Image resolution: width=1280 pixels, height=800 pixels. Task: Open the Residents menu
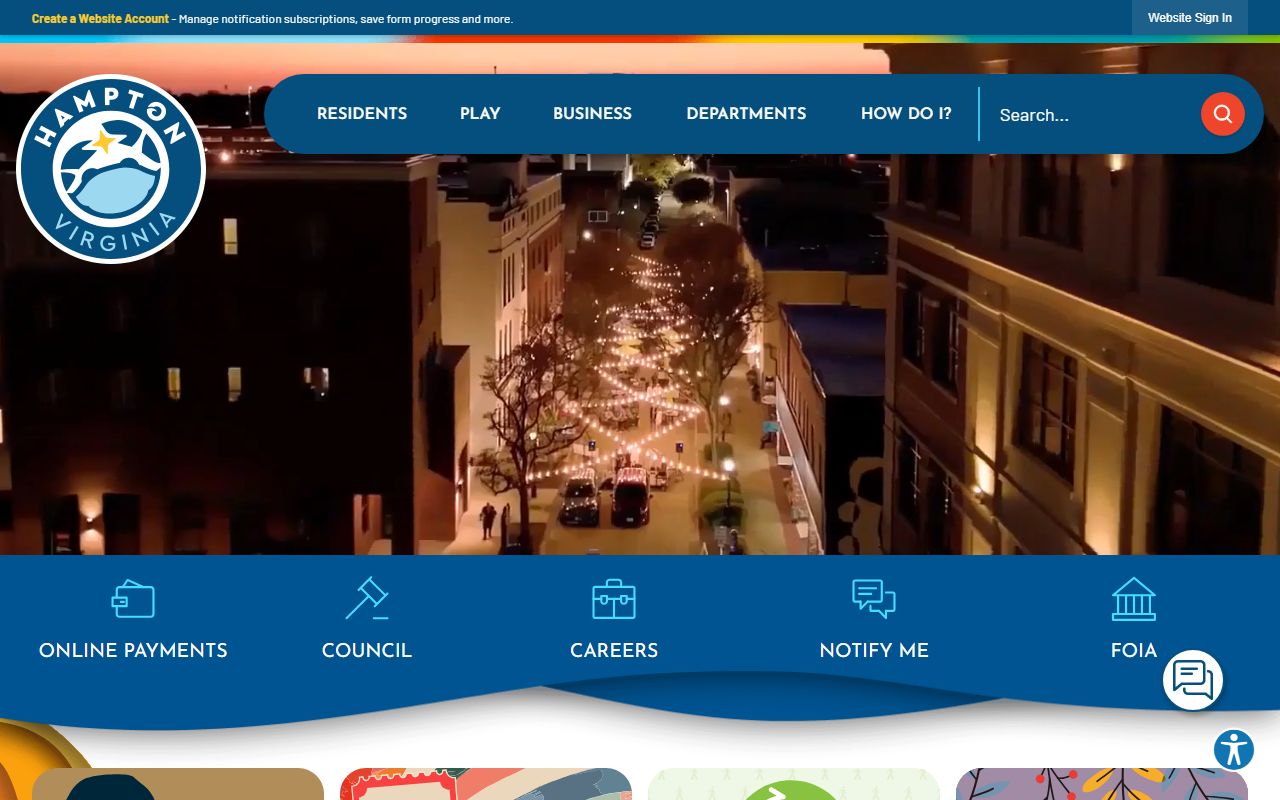pyautogui.click(x=362, y=114)
